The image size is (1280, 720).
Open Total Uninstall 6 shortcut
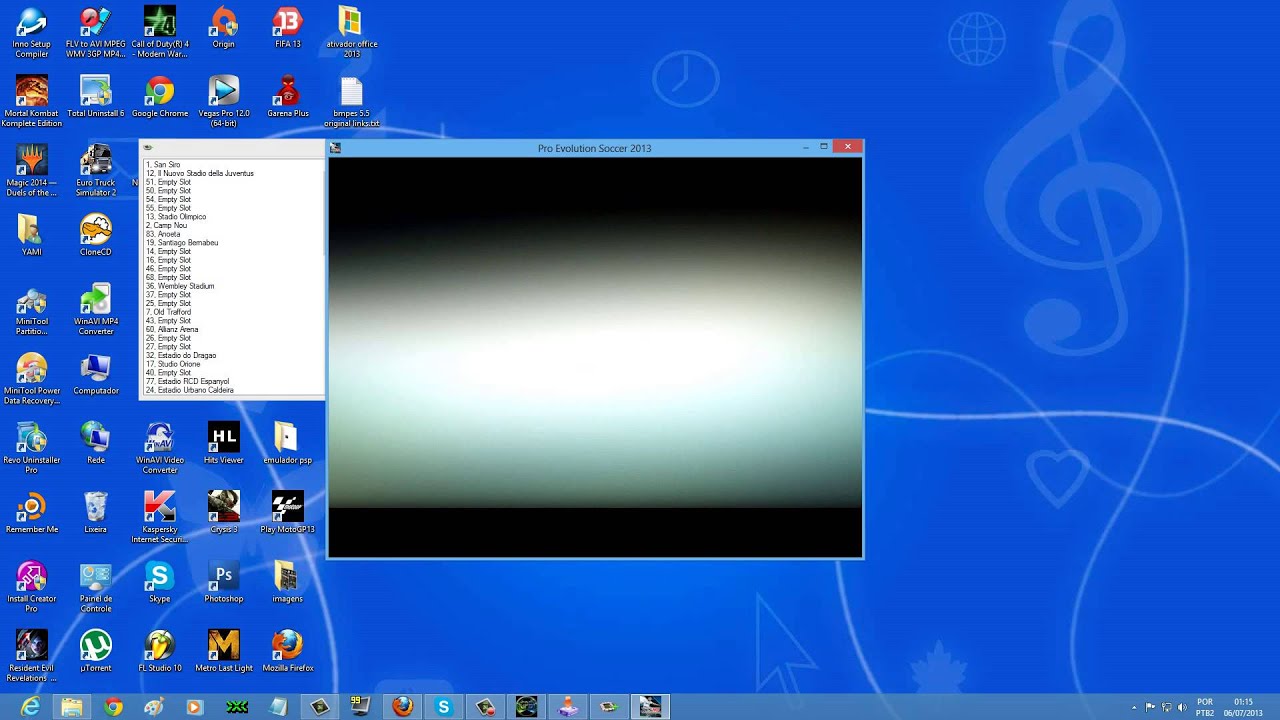pyautogui.click(x=96, y=96)
